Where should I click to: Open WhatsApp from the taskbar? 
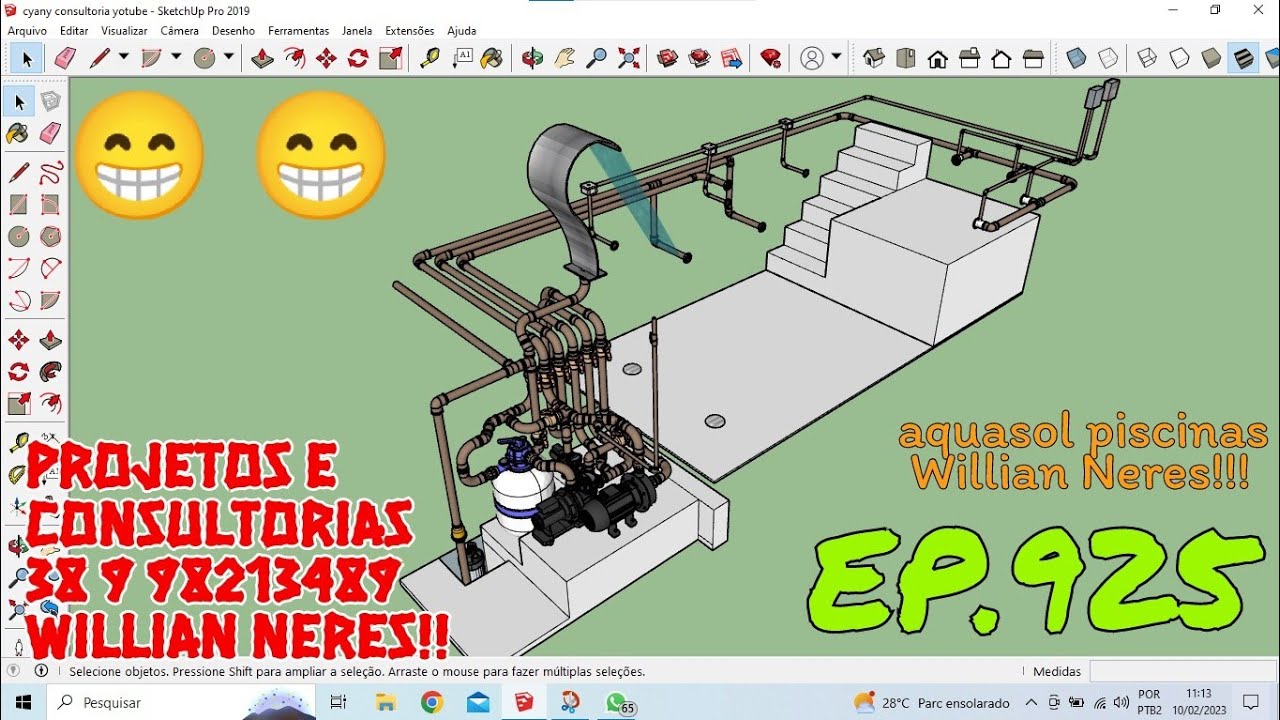click(x=618, y=703)
